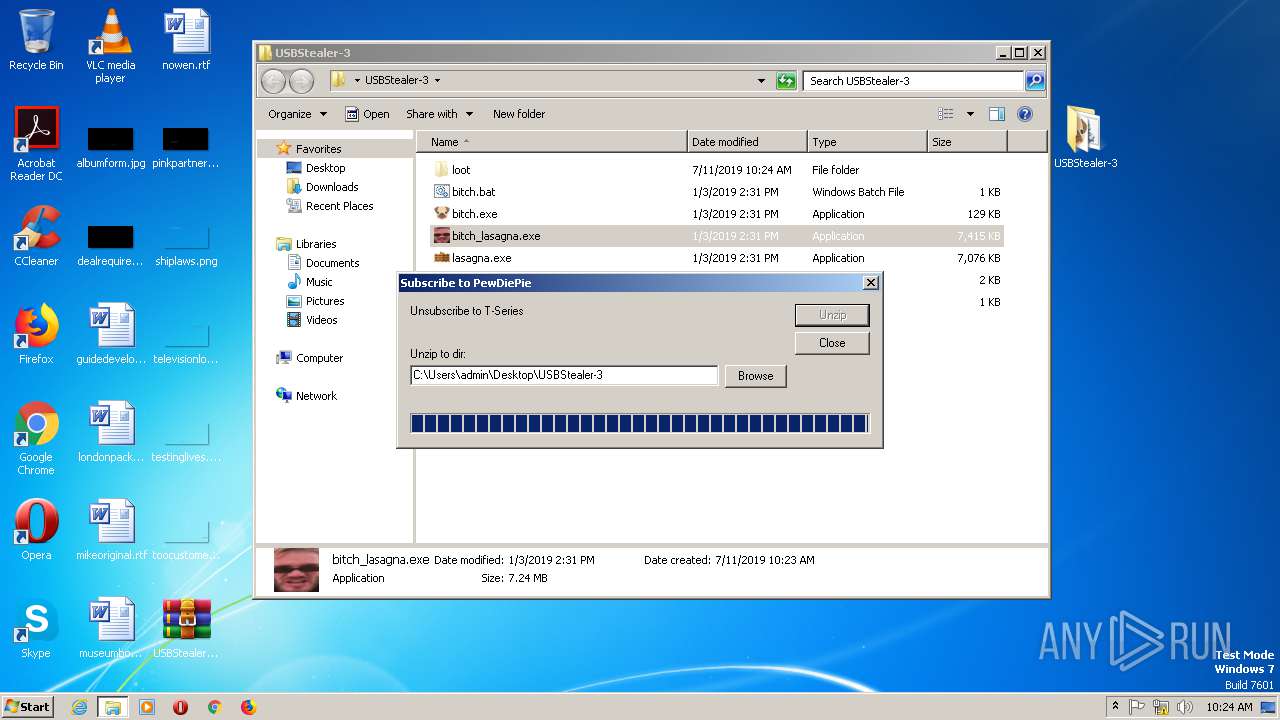Screen dimensions: 1280x720
Task: Open CCleaner desktop shortcut
Action: (x=36, y=236)
